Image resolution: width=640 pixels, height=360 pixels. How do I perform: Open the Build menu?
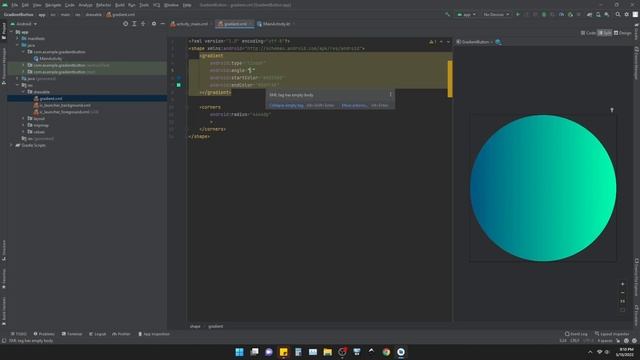pyautogui.click(x=120, y=5)
